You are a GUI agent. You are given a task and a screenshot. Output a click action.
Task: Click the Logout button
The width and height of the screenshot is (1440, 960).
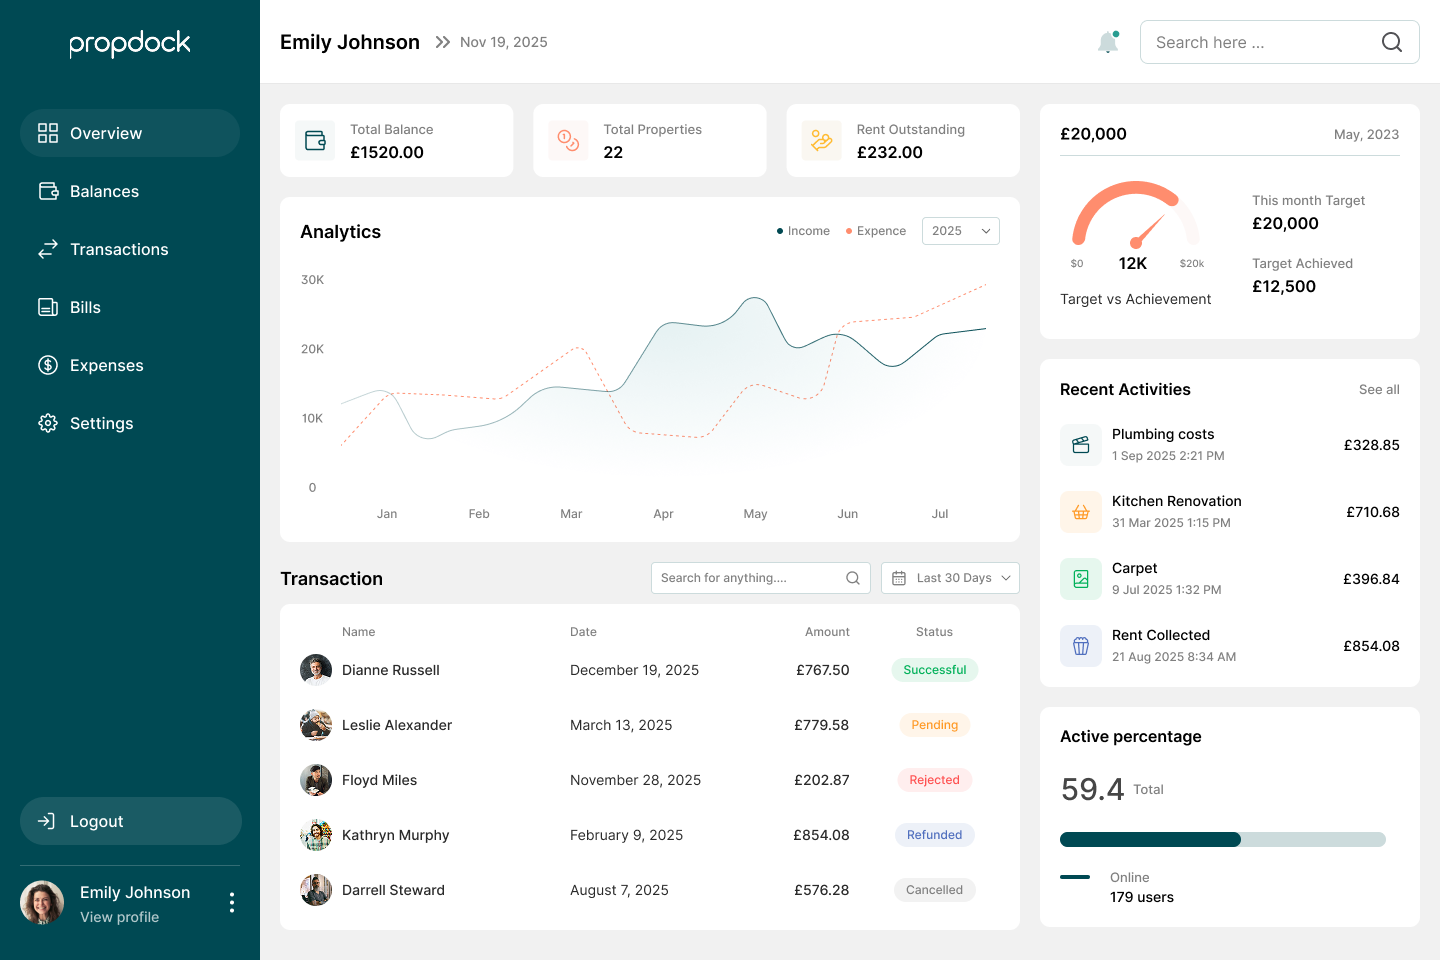click(130, 821)
